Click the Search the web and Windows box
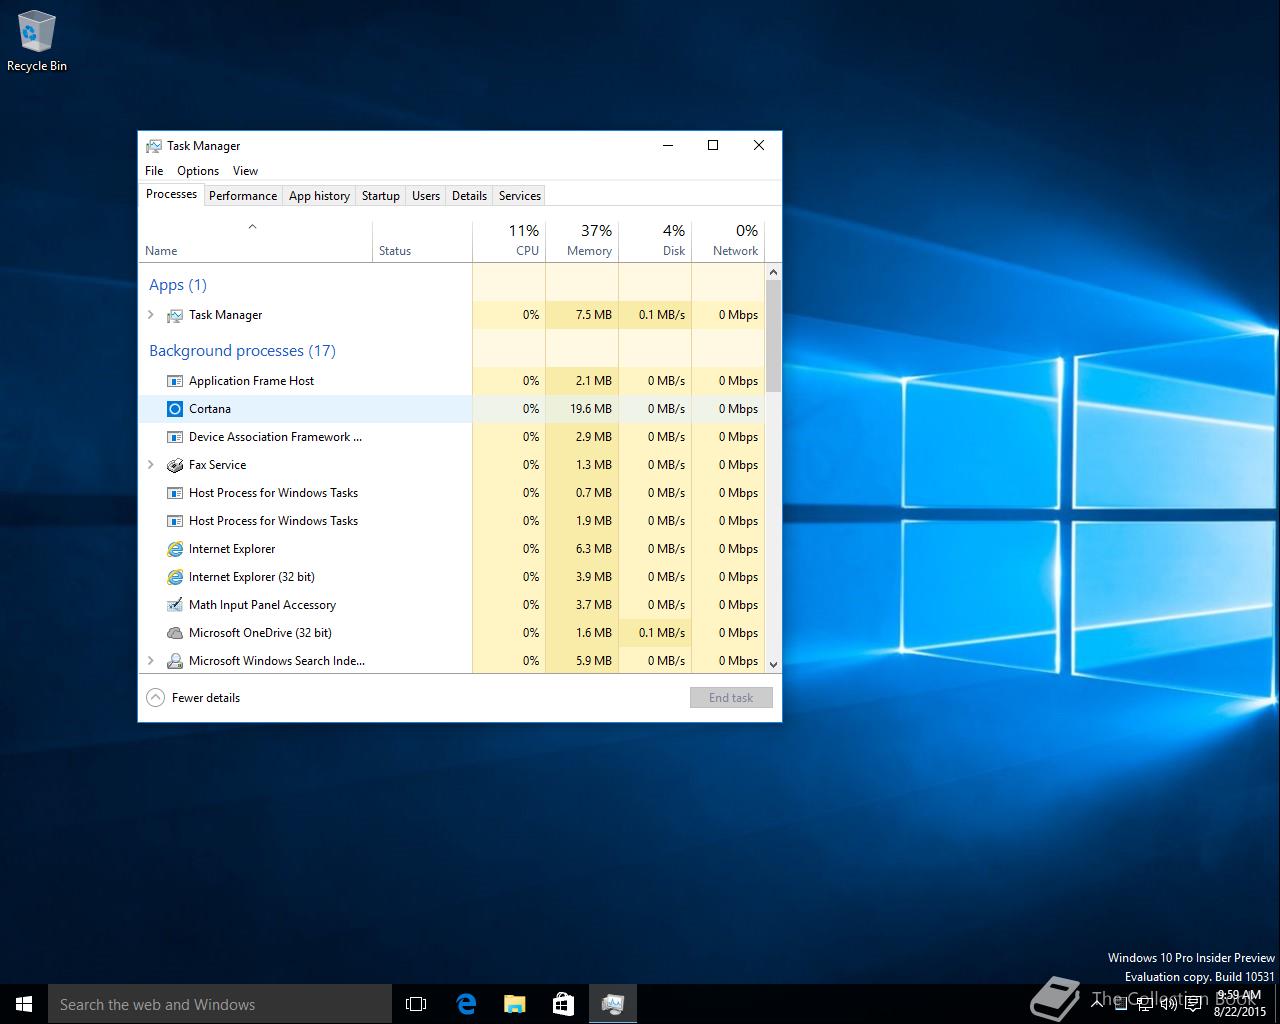1280x1024 pixels. pos(220,1004)
